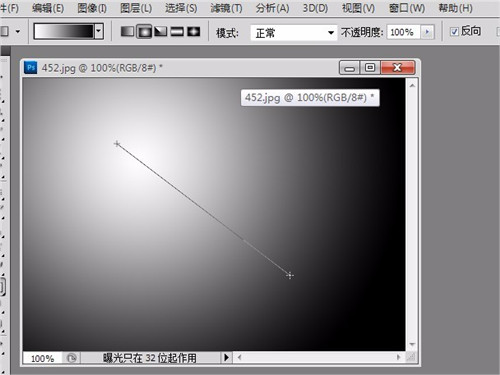Viewport: 500px width, 375px height.
Task: Close the 452.jpg document window
Action: tap(397, 68)
